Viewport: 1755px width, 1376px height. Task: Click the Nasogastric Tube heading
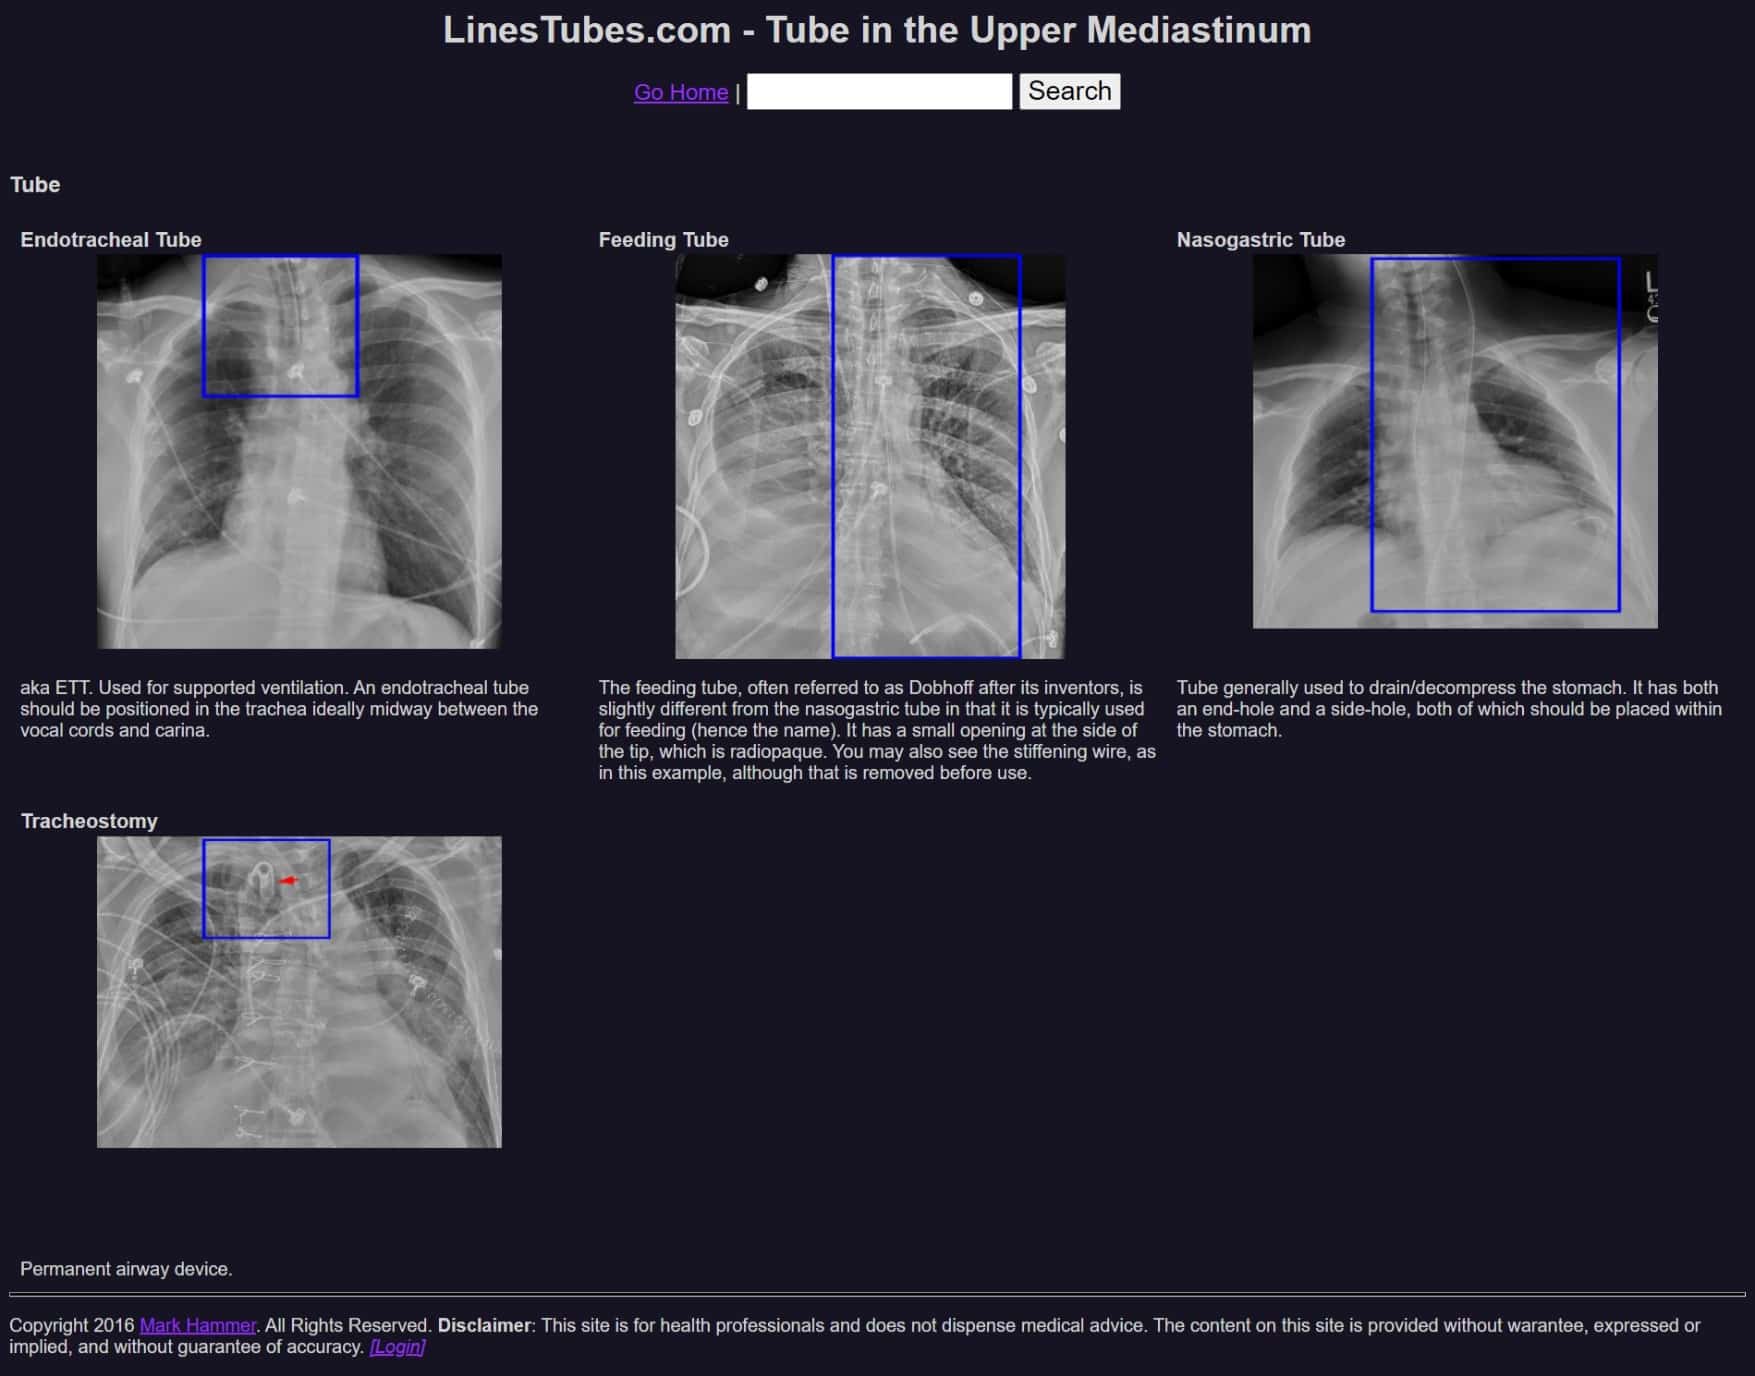click(1260, 240)
